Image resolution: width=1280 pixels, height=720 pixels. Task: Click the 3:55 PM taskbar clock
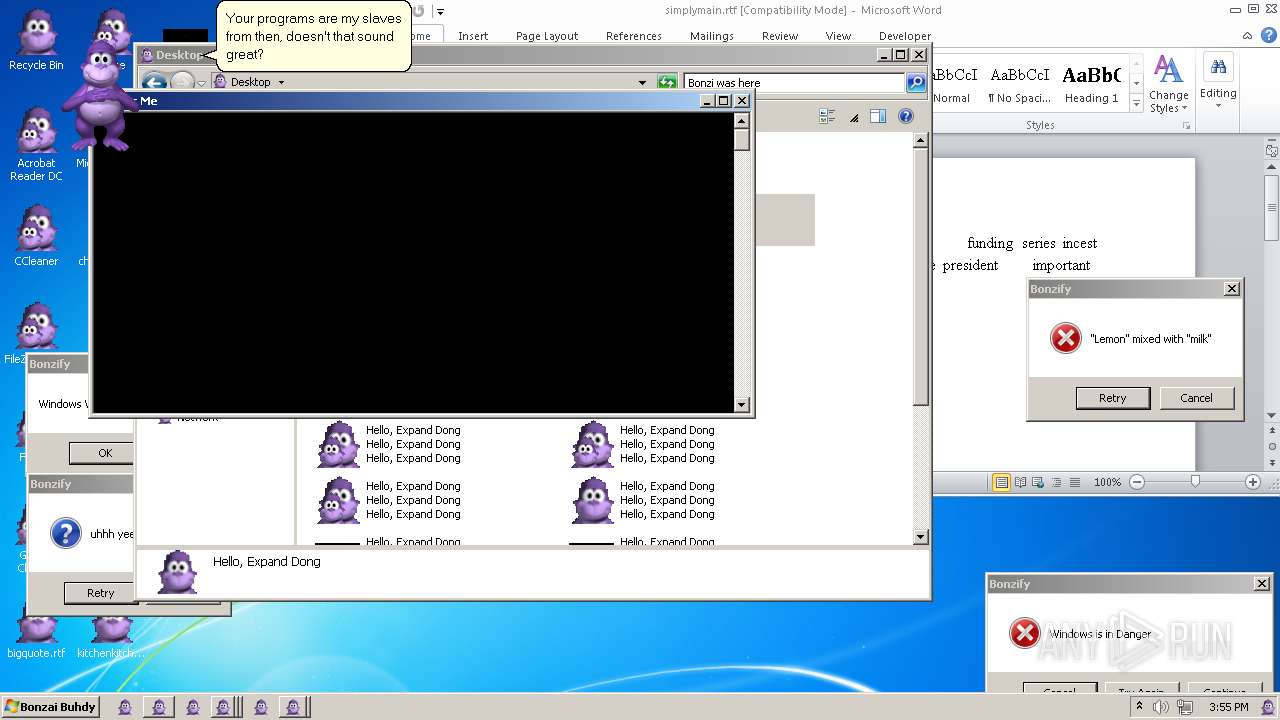coord(1229,707)
